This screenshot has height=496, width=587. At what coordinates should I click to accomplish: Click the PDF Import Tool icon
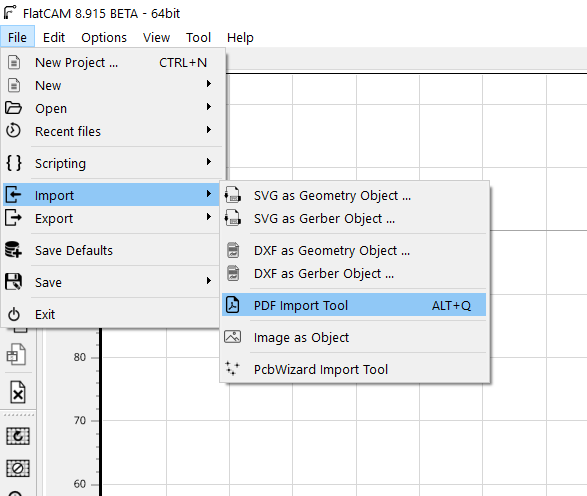(x=233, y=305)
